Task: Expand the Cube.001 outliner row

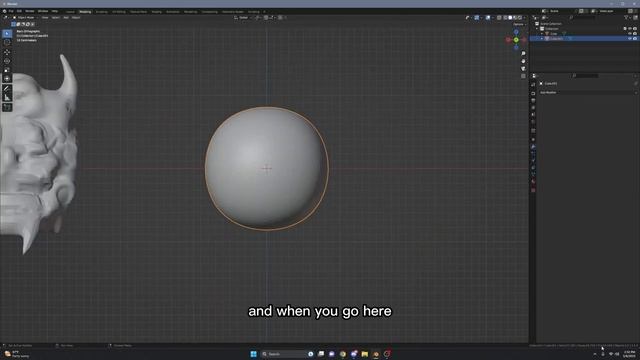Action: click(x=542, y=38)
